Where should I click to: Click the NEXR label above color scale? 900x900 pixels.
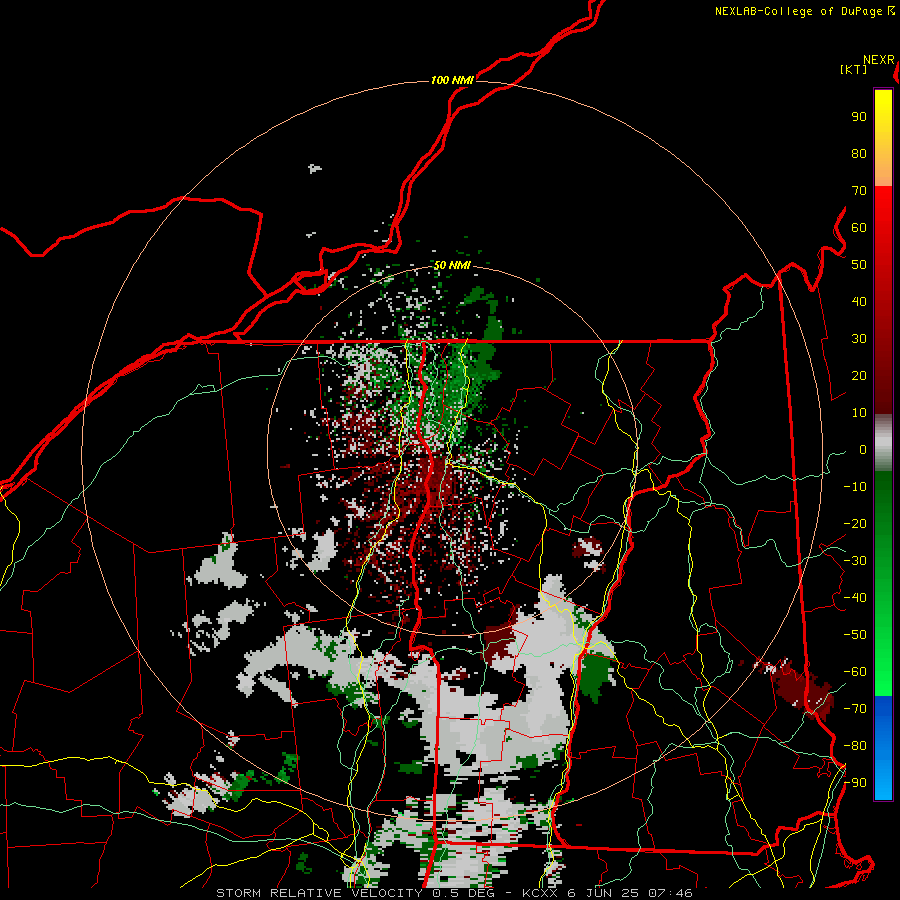point(879,60)
